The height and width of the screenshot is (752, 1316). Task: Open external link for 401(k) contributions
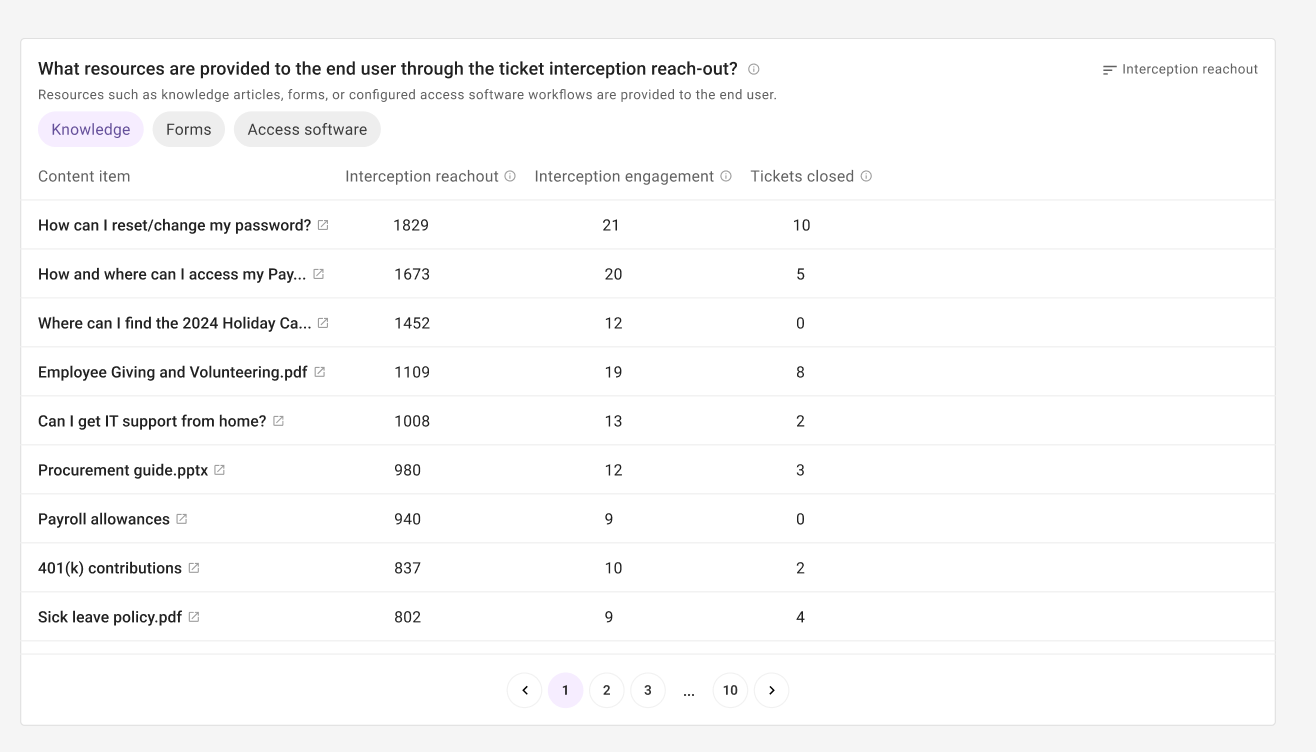194,568
